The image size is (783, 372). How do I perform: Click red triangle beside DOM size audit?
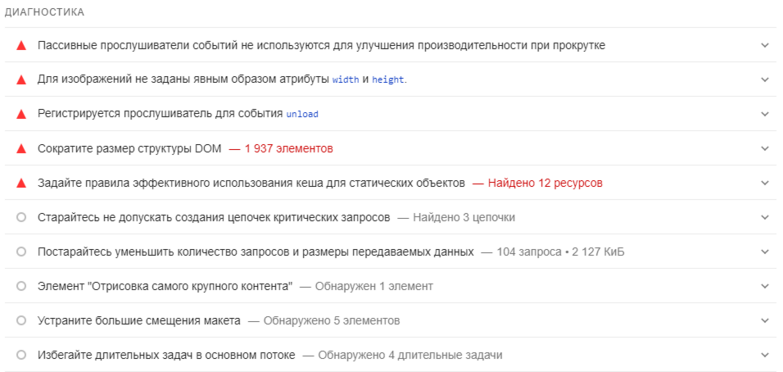click(21, 149)
